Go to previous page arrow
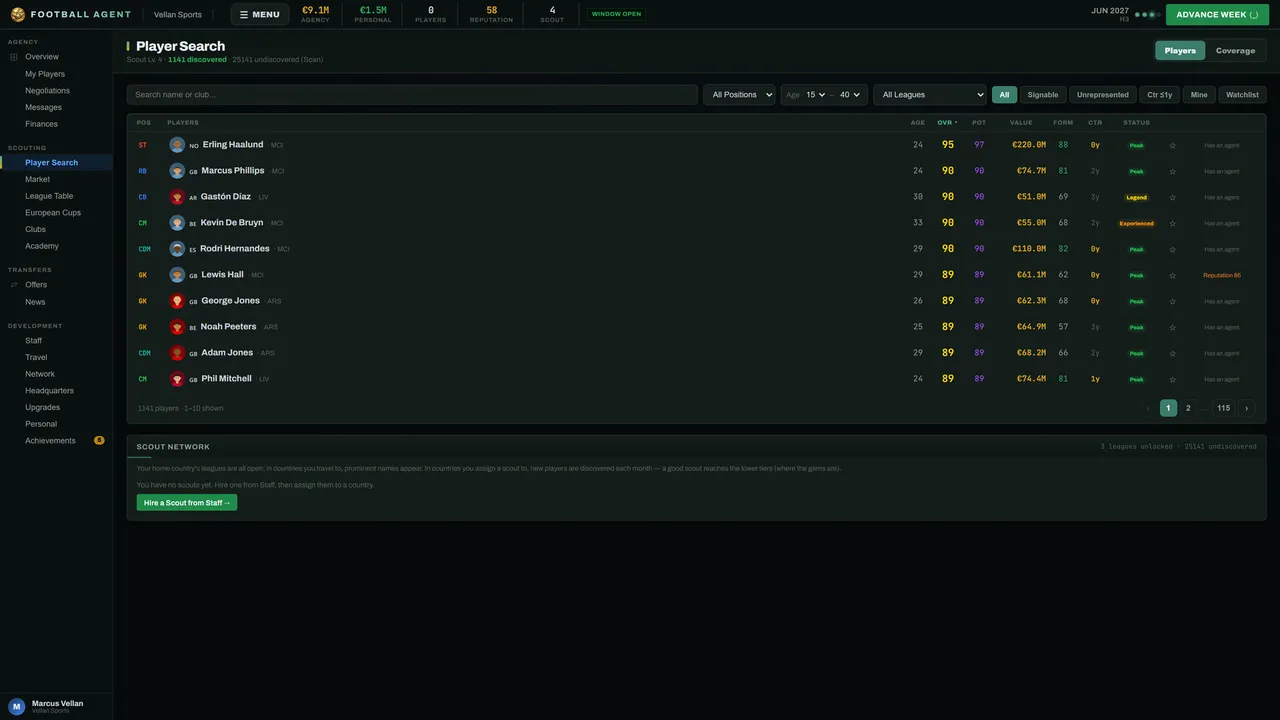The image size is (1280, 720). 1148,408
